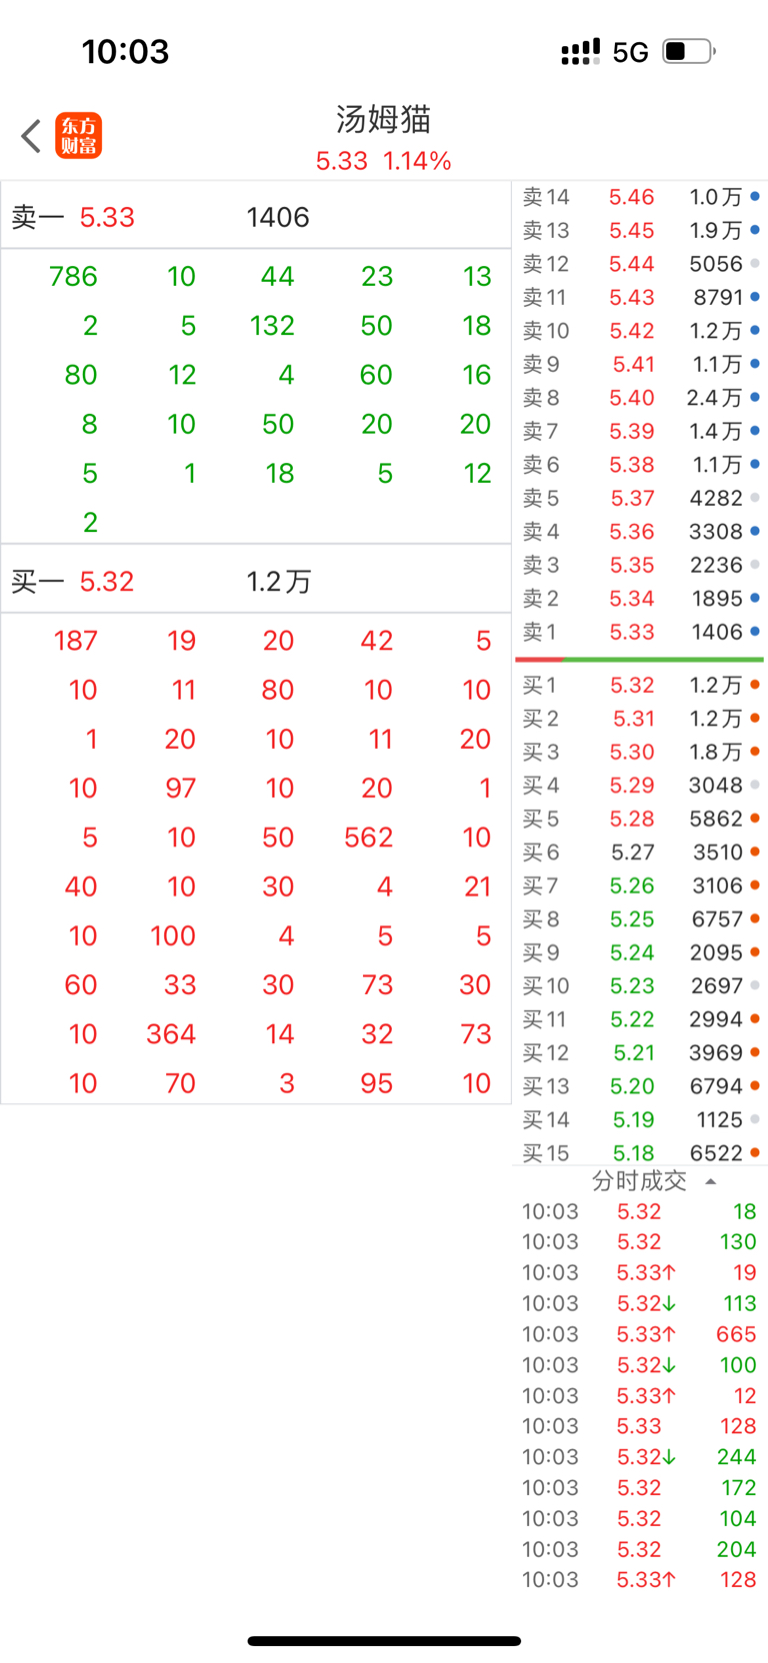Screen dimensions: 768x1663
Task: Tap the 汤姆猫 stock title
Action: click(x=384, y=120)
